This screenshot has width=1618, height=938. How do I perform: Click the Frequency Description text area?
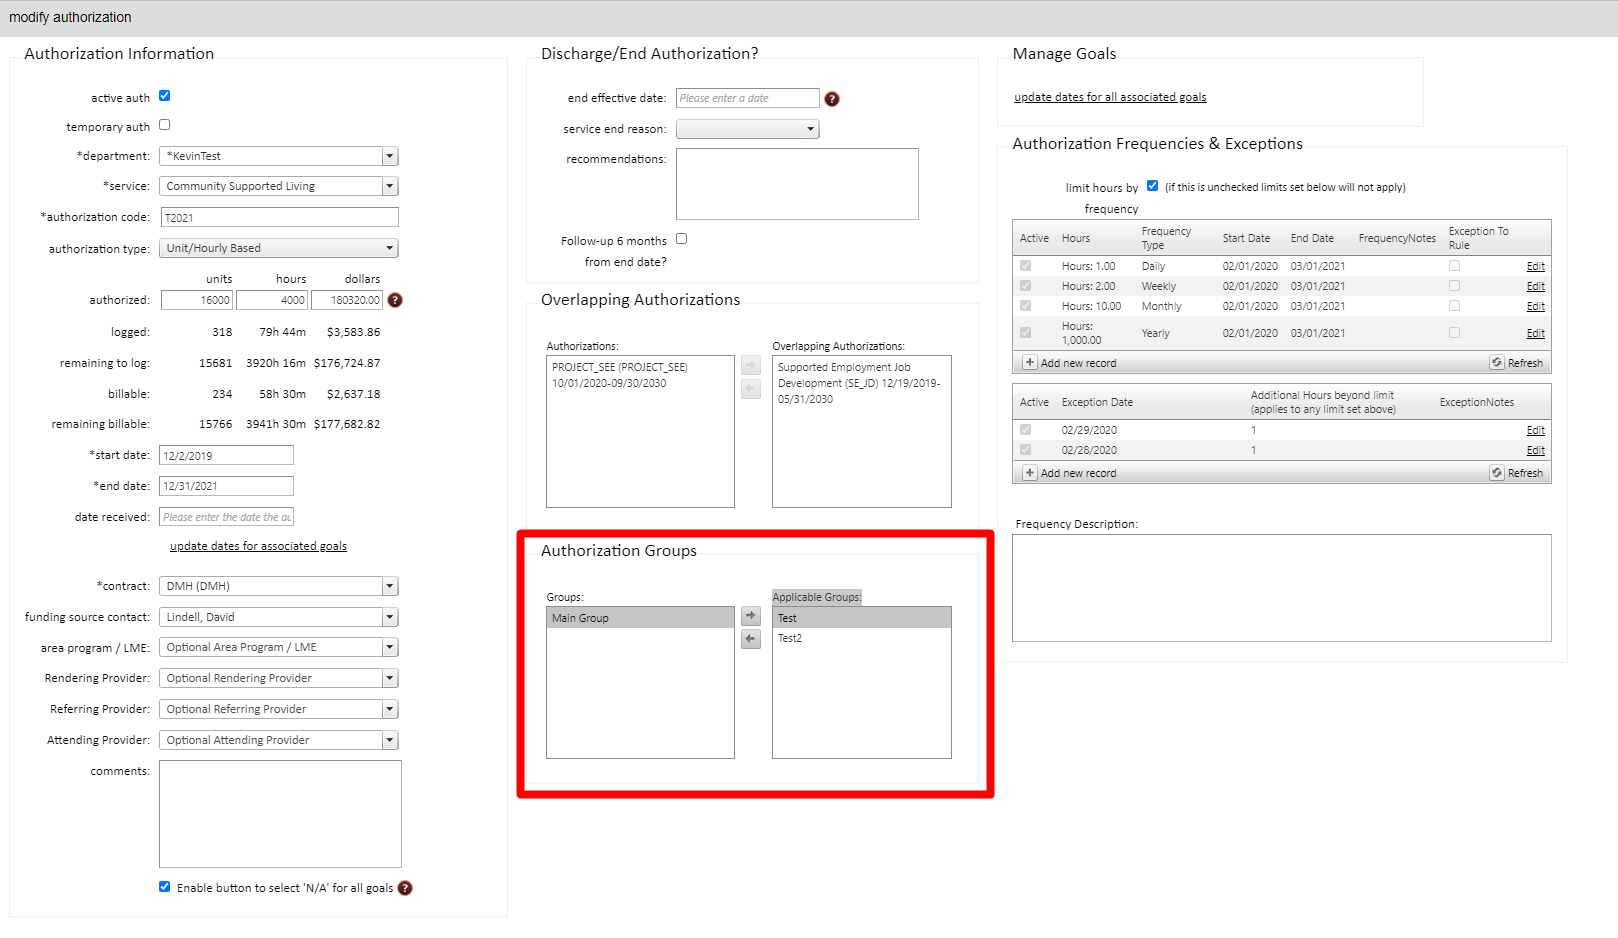click(1282, 588)
